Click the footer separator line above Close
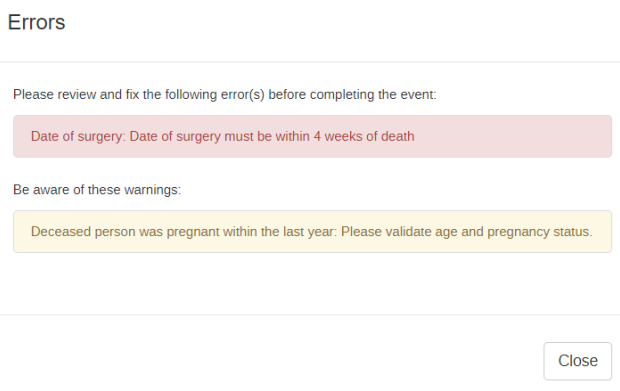Image resolution: width=620 pixels, height=391 pixels. (x=310, y=315)
